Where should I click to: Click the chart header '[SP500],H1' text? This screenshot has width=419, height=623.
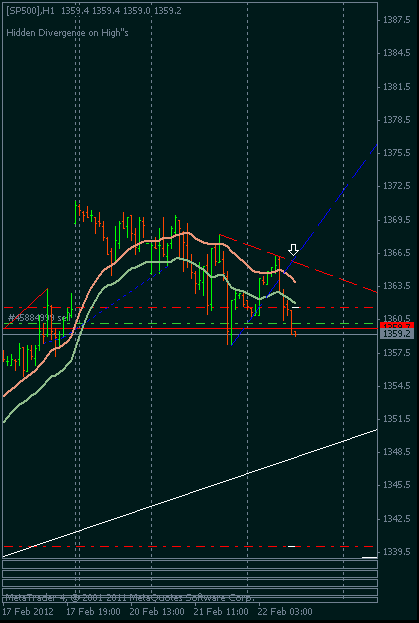click(31, 11)
